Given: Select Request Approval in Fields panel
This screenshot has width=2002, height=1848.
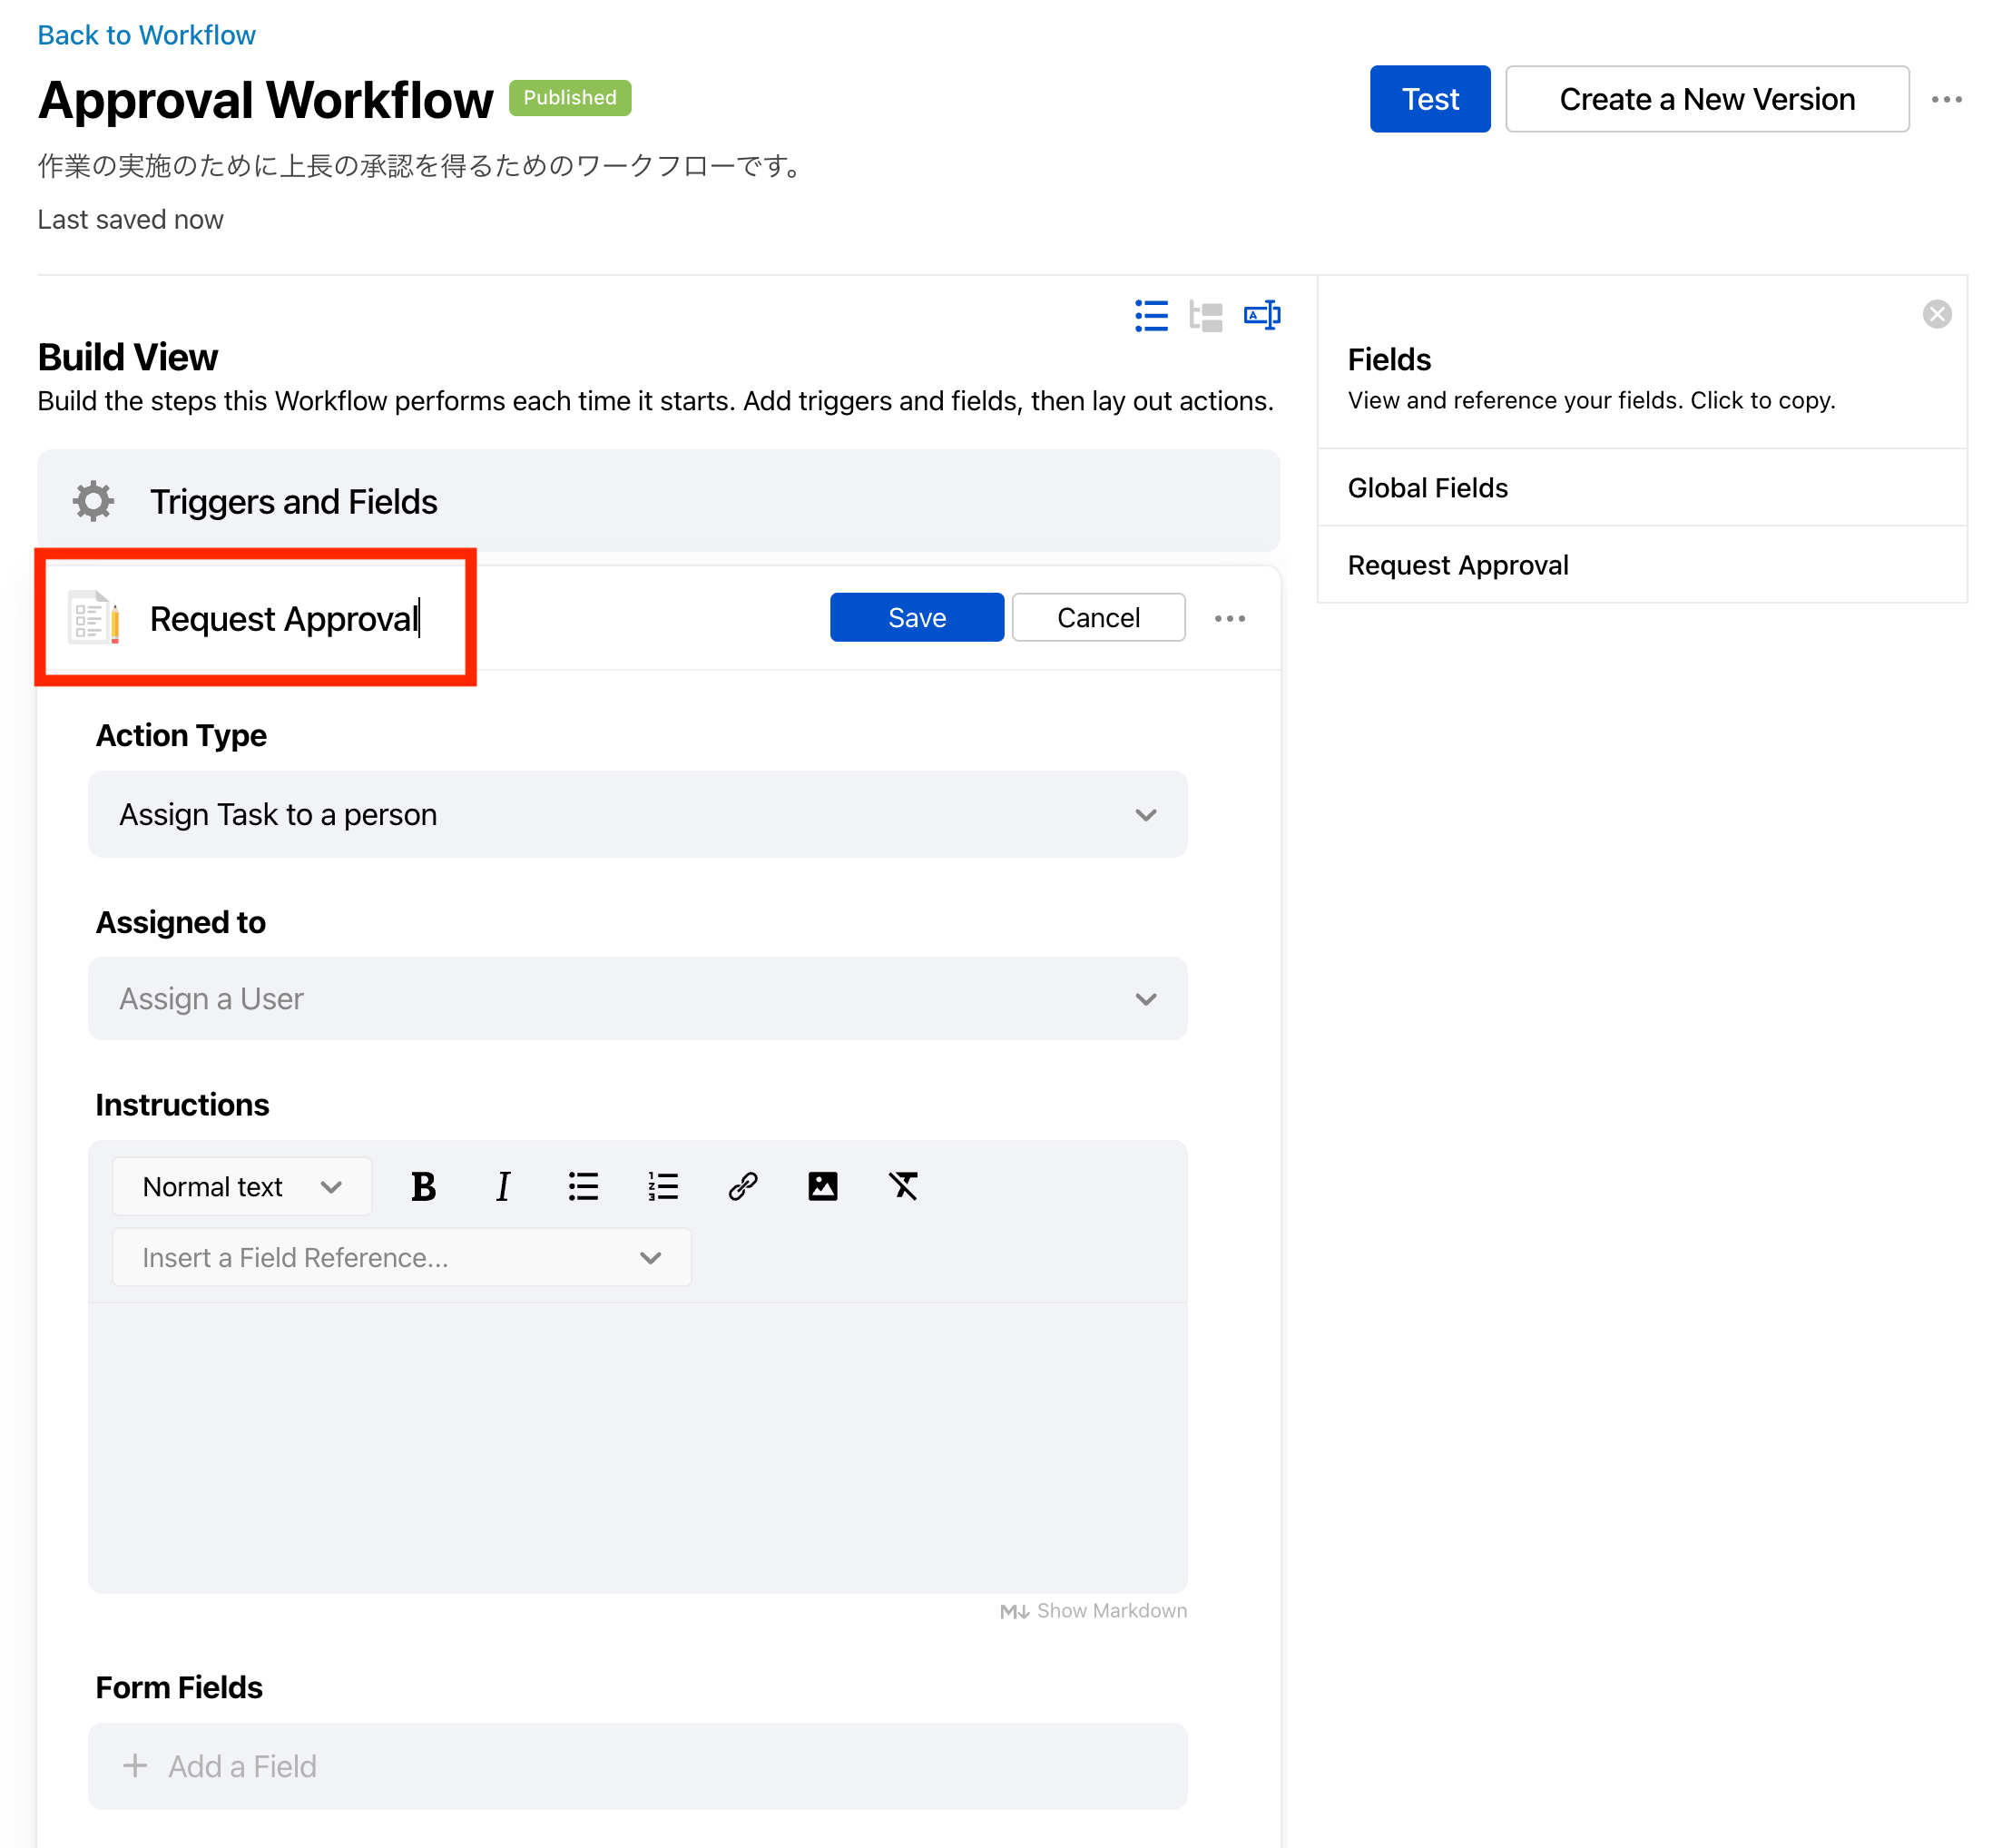Looking at the screenshot, I should (1457, 565).
